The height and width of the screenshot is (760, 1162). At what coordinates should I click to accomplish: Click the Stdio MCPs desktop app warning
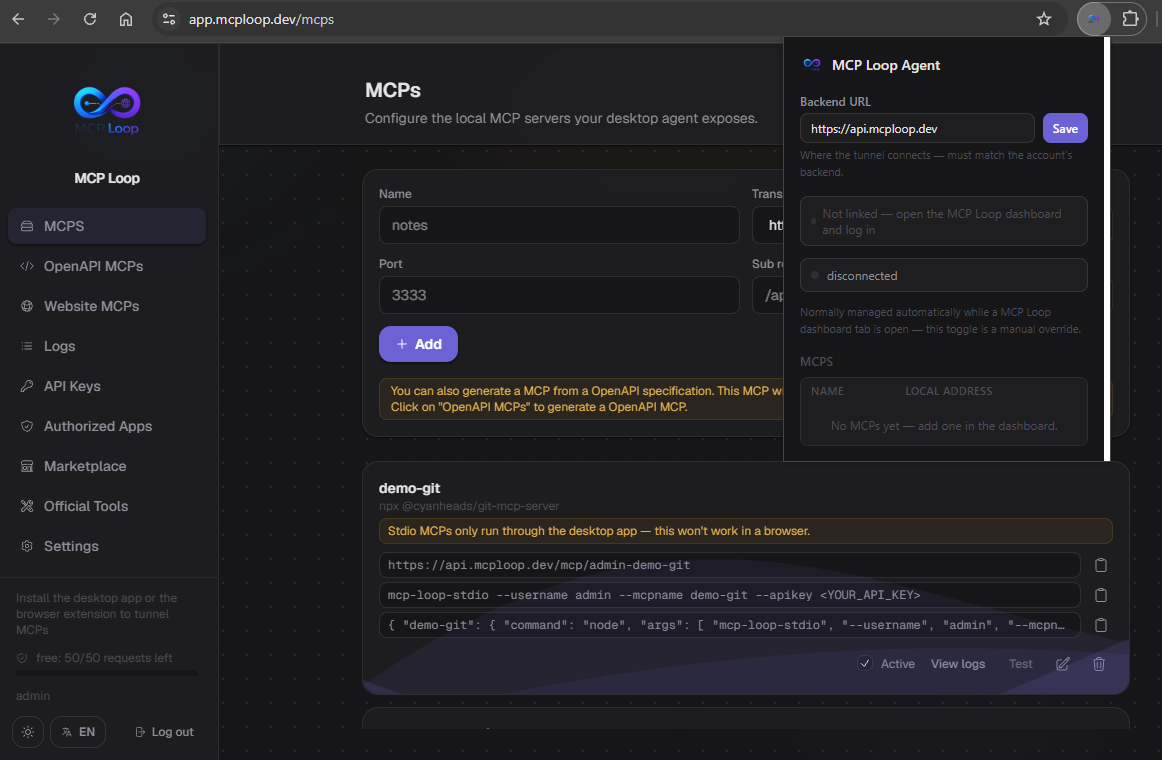tap(745, 530)
